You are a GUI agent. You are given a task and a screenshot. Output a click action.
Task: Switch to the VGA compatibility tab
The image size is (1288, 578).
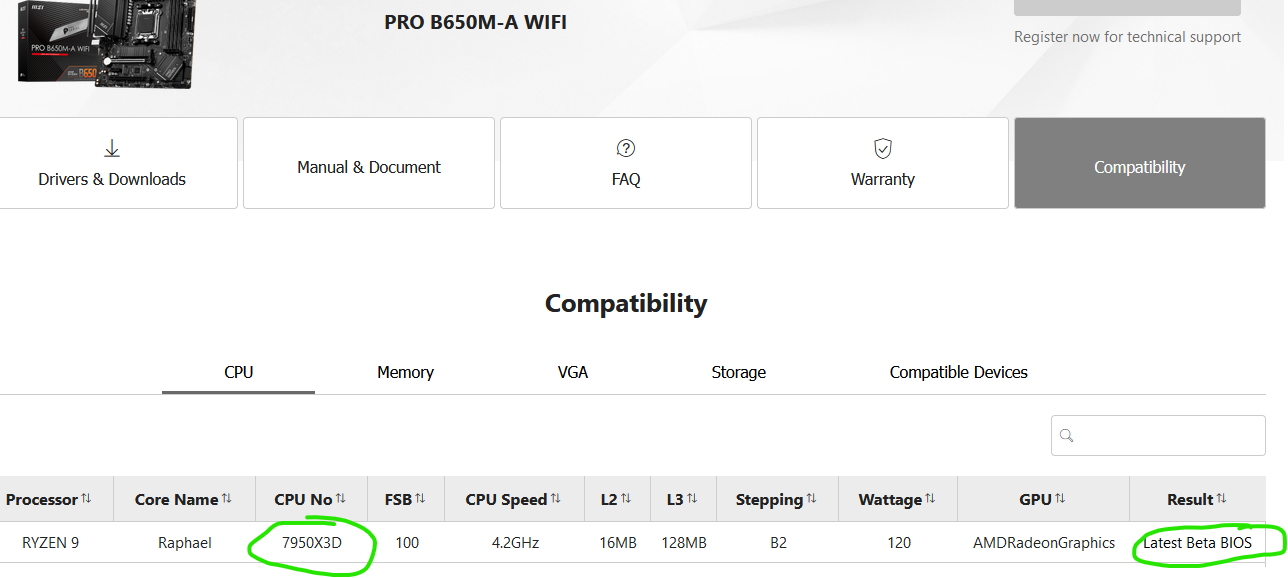tap(573, 372)
